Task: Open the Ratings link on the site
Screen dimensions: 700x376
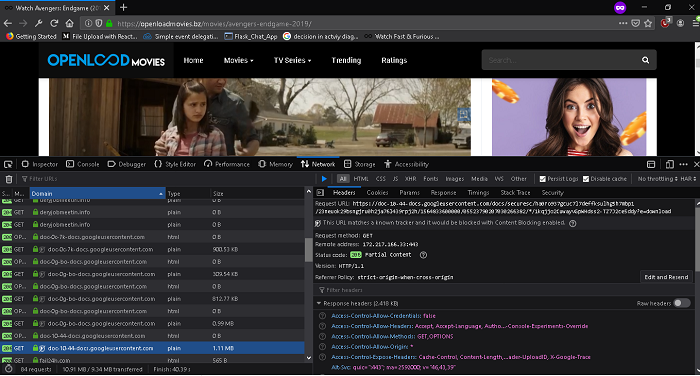Action: 394,60
